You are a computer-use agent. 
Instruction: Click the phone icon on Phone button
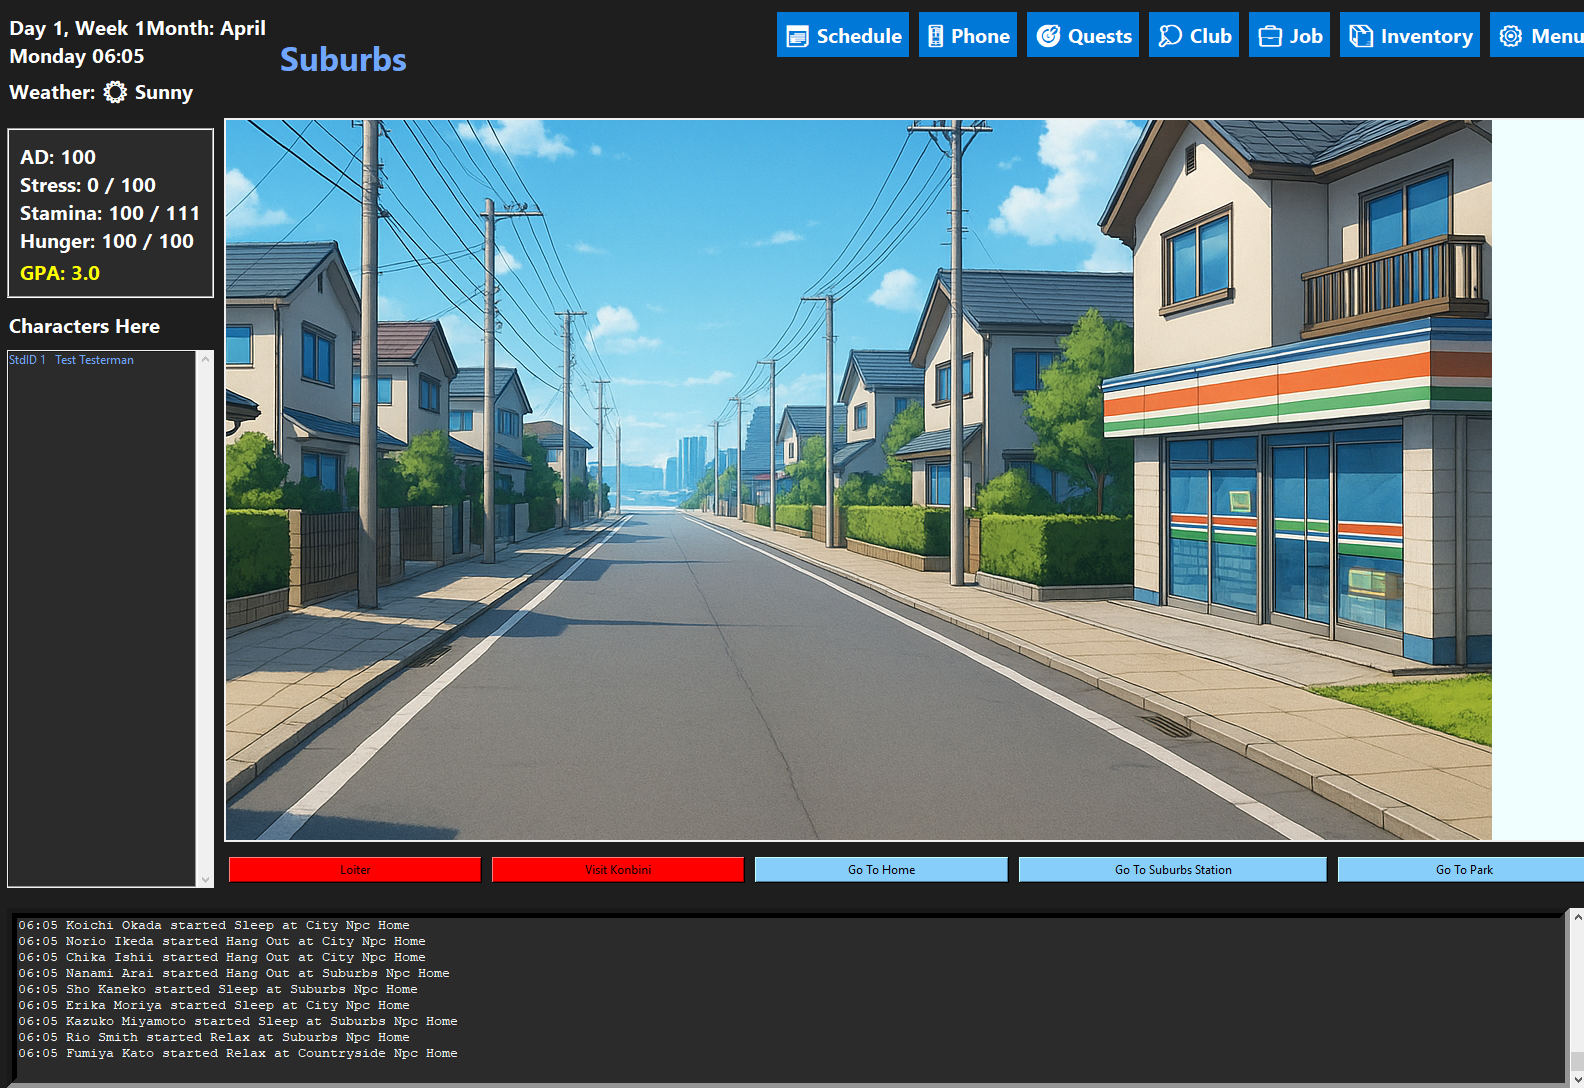coord(936,36)
